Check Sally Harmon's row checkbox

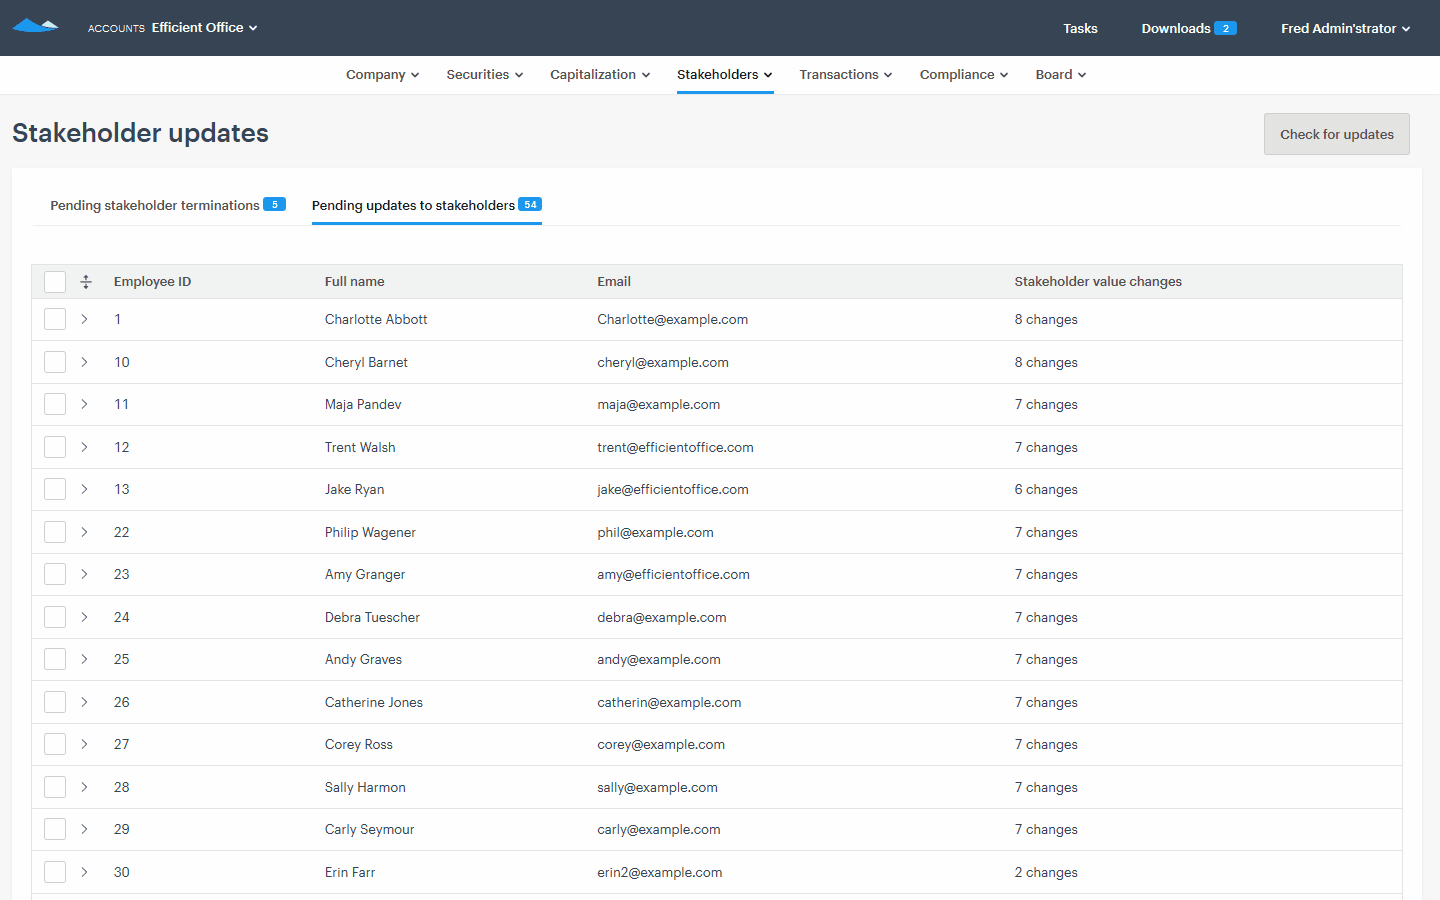(x=55, y=787)
